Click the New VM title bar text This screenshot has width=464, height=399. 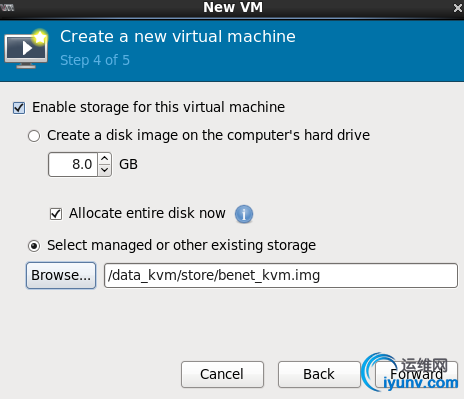[x=233, y=7]
